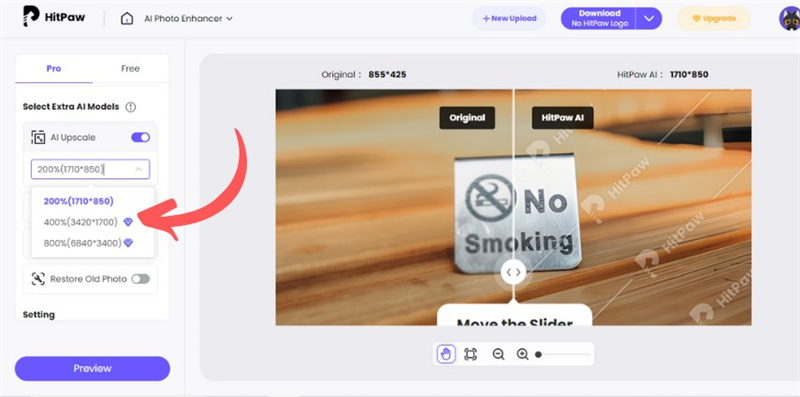Click the Original label on the image

pos(467,117)
